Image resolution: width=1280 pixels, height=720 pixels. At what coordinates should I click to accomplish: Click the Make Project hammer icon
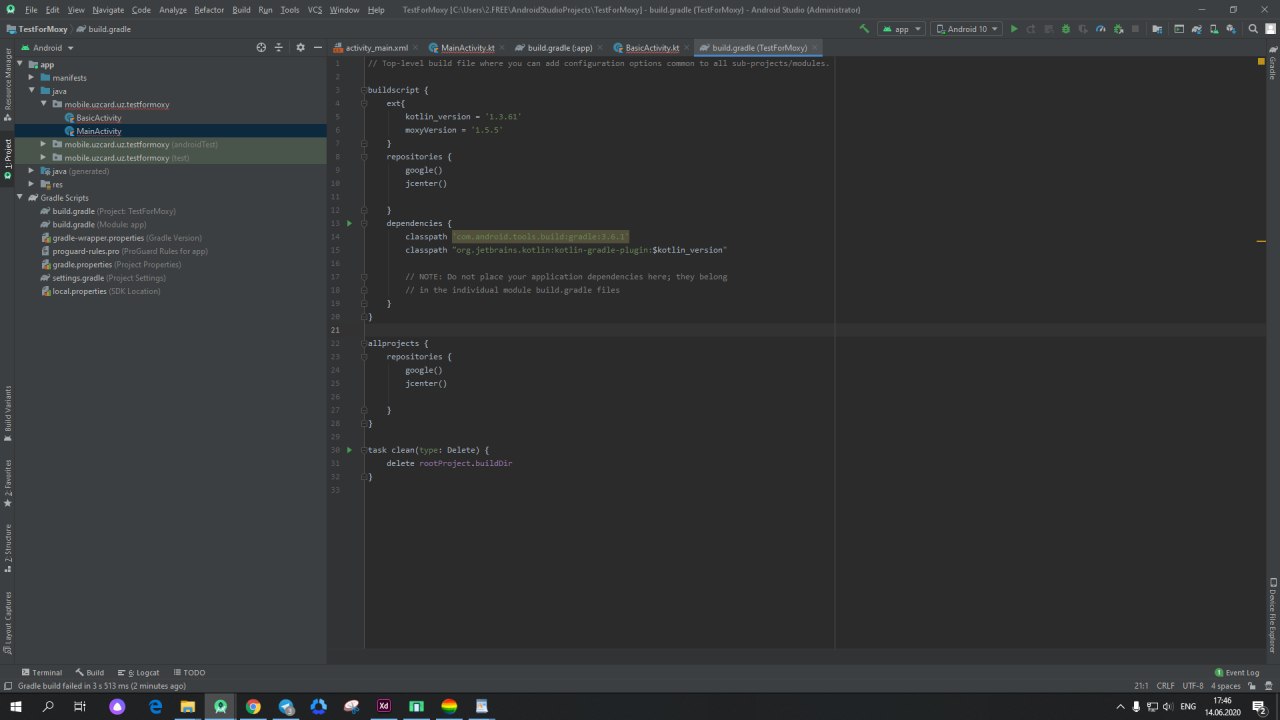(864, 29)
